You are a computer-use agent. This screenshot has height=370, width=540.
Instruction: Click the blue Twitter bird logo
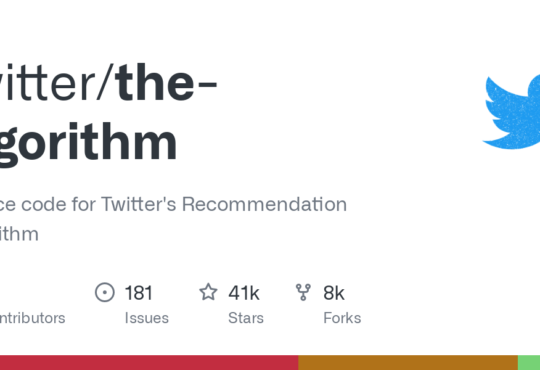coord(512,112)
